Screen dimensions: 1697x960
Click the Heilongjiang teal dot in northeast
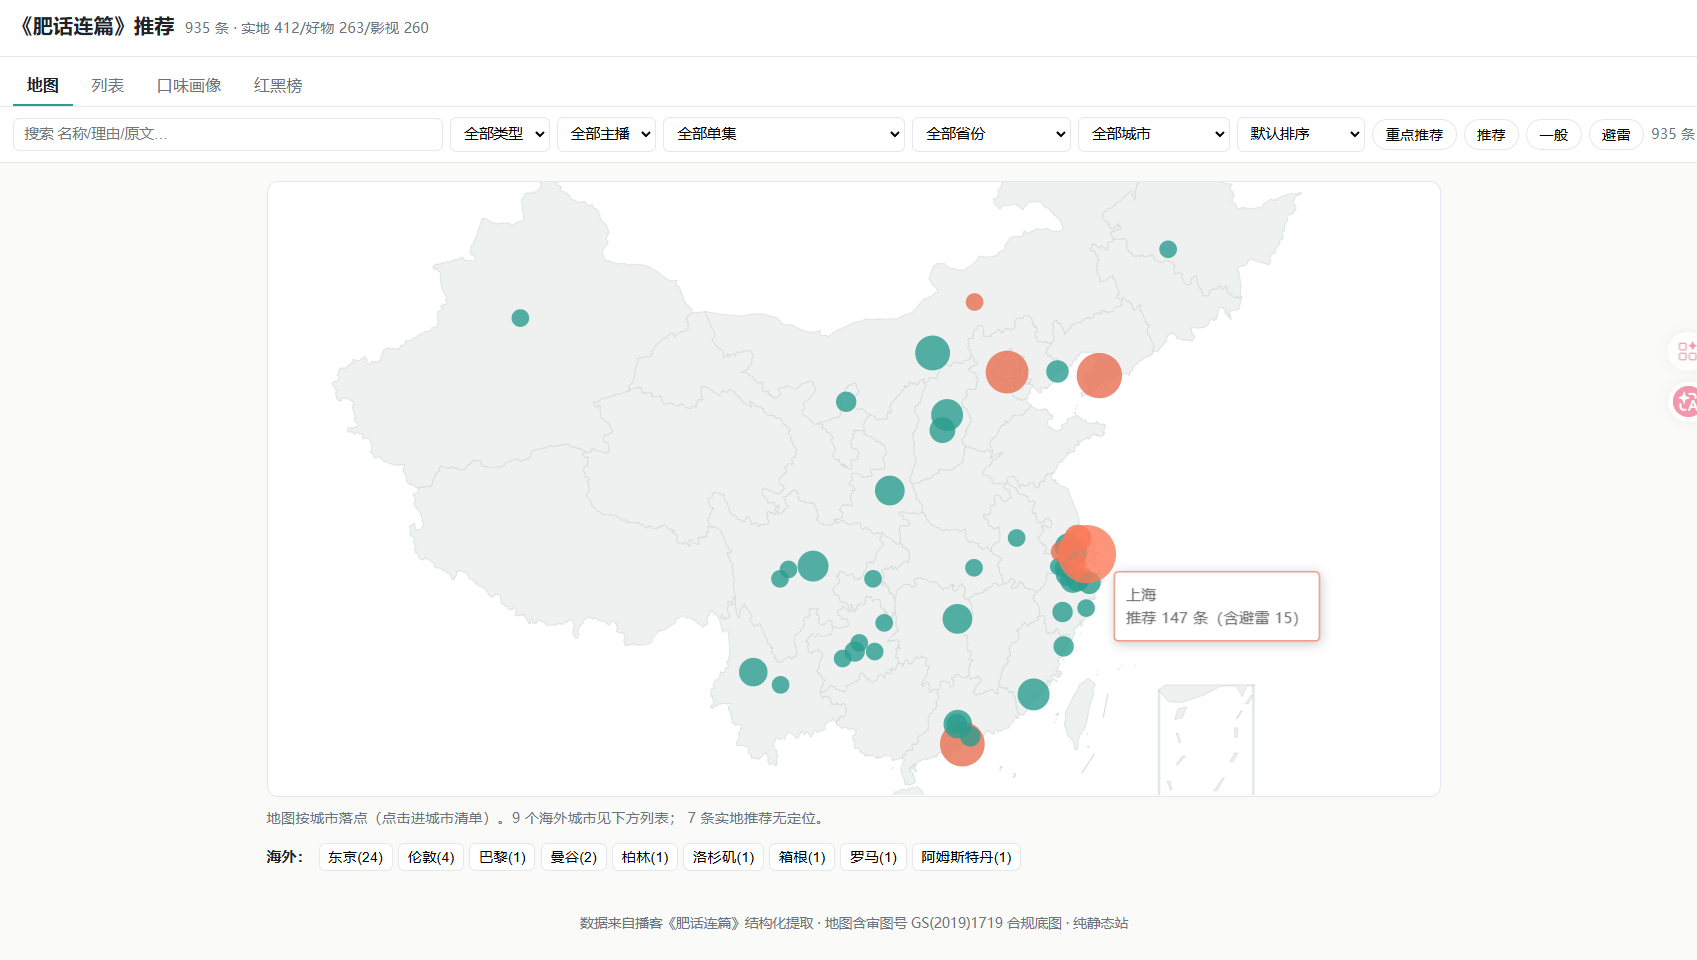pos(1168,249)
